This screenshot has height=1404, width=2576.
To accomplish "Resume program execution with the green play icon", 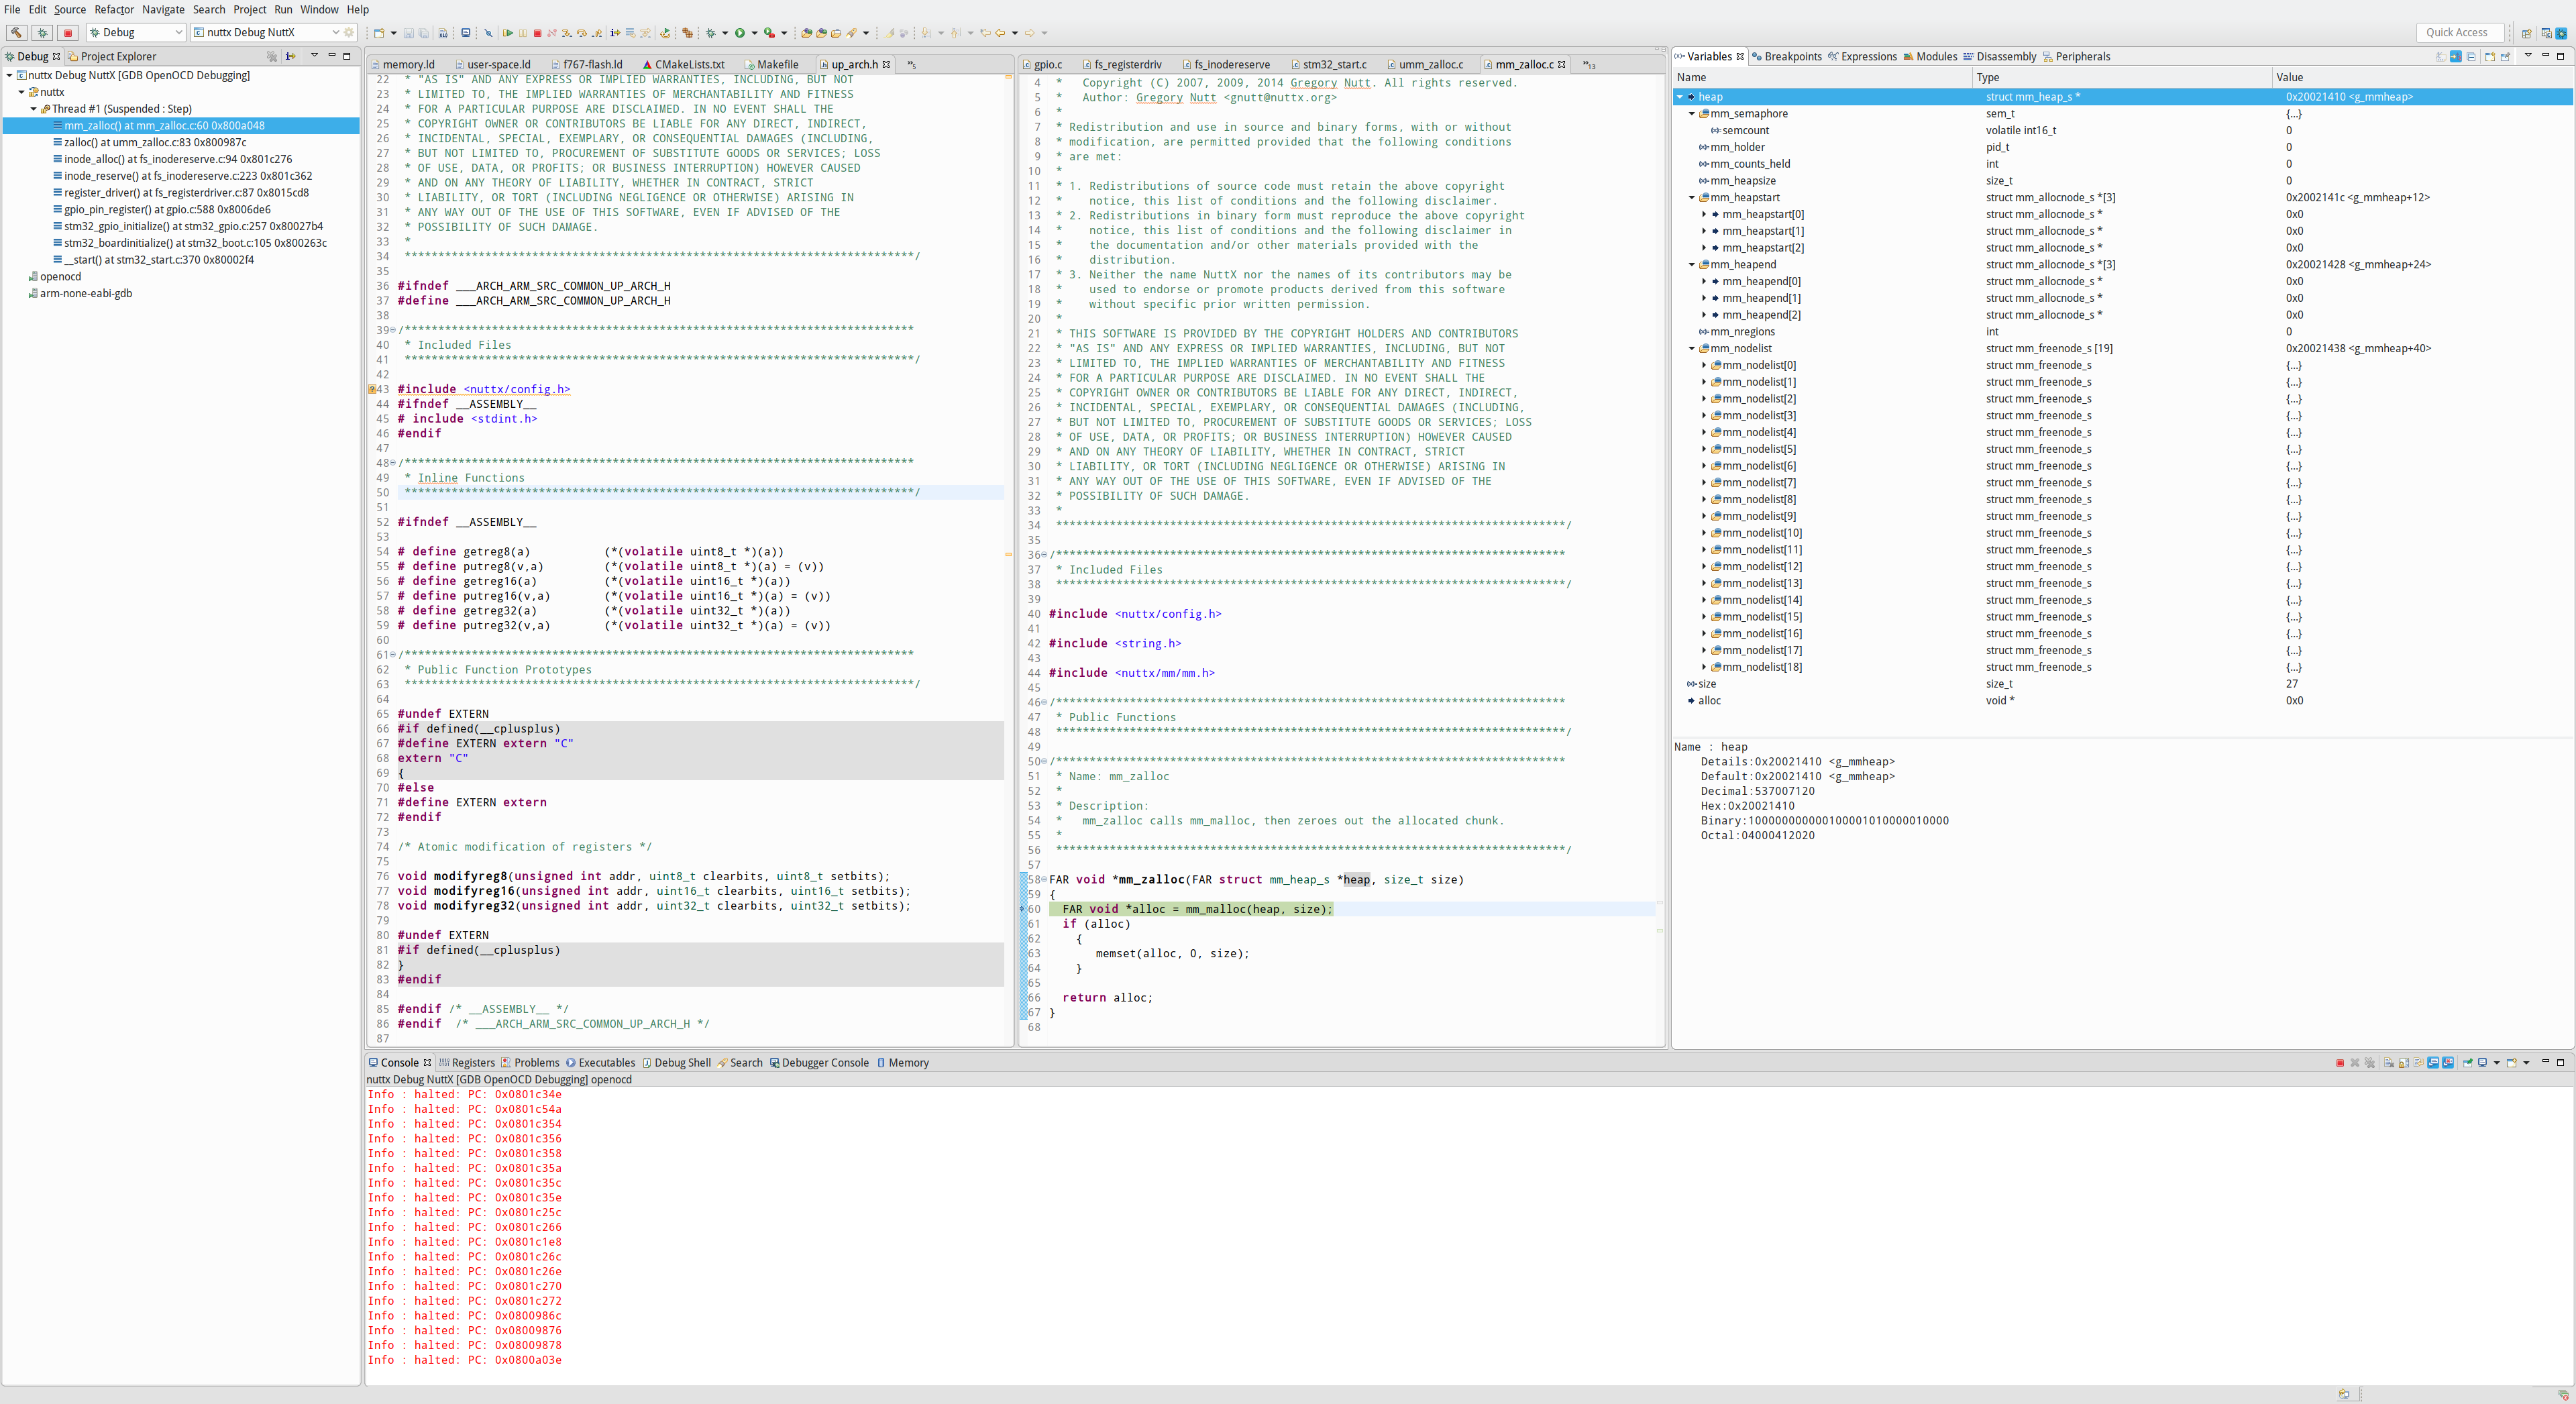I will pos(509,33).
